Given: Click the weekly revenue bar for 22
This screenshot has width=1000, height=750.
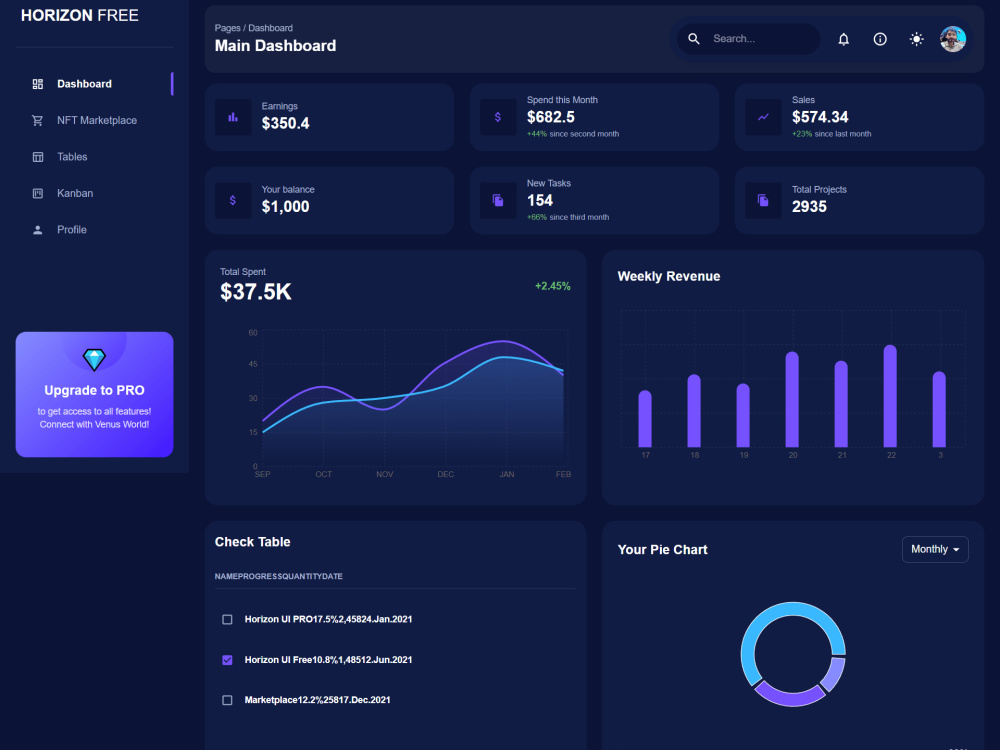Looking at the screenshot, I should tap(890, 396).
